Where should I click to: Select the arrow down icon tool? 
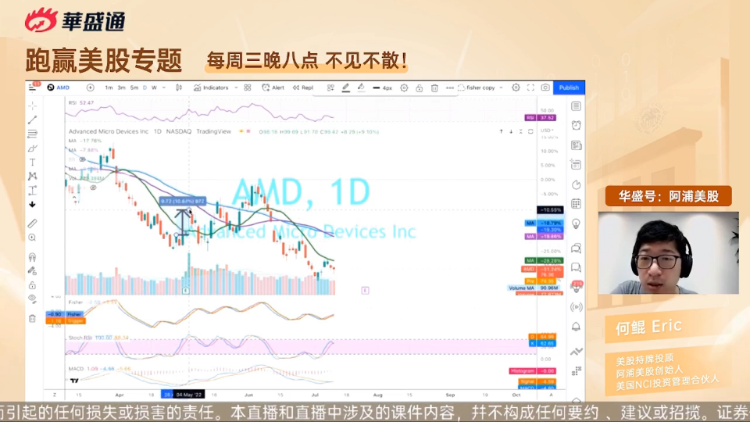tap(33, 204)
